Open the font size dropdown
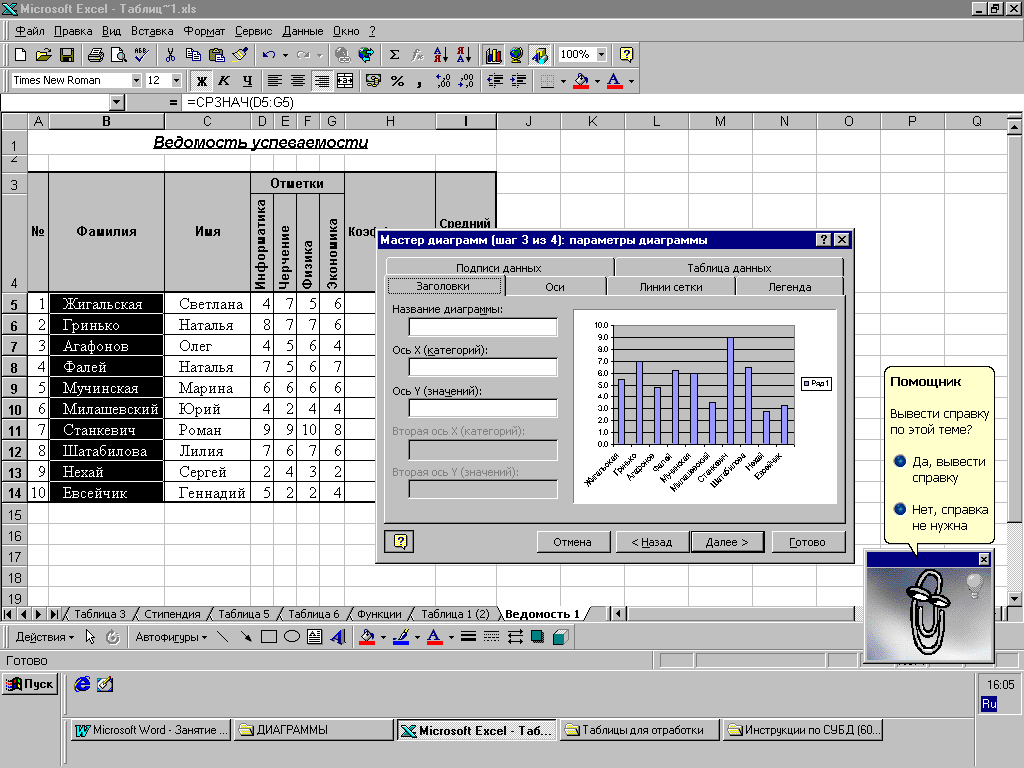The image size is (1024, 768). point(176,80)
